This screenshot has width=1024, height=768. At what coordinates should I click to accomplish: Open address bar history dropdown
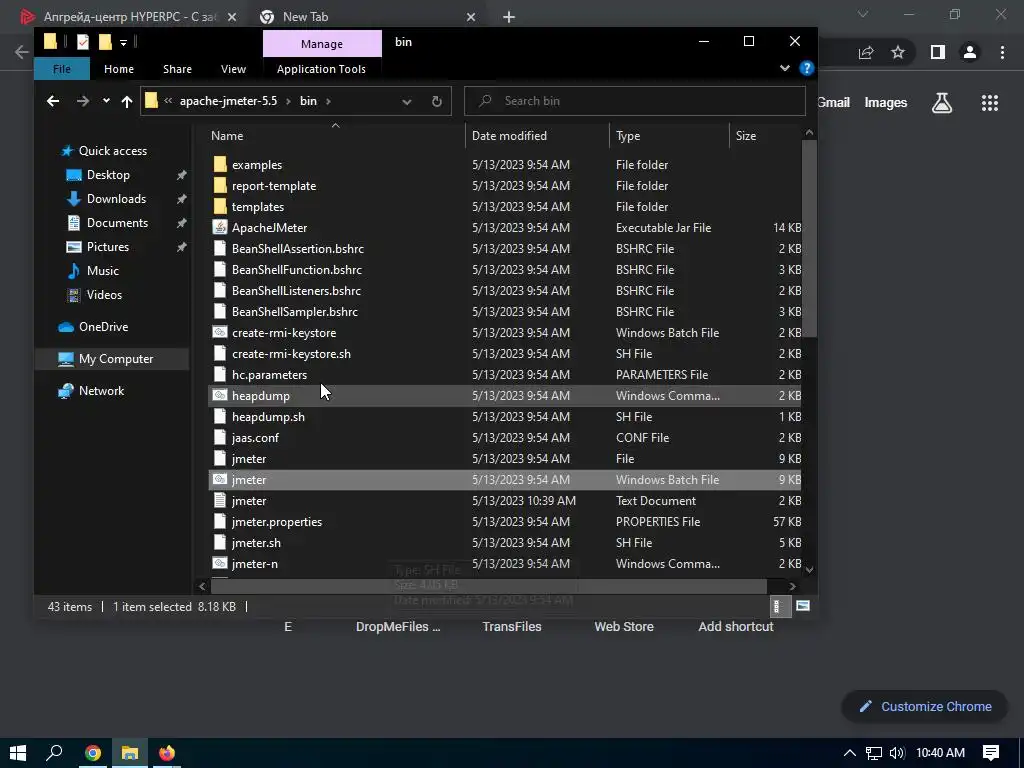(x=407, y=101)
